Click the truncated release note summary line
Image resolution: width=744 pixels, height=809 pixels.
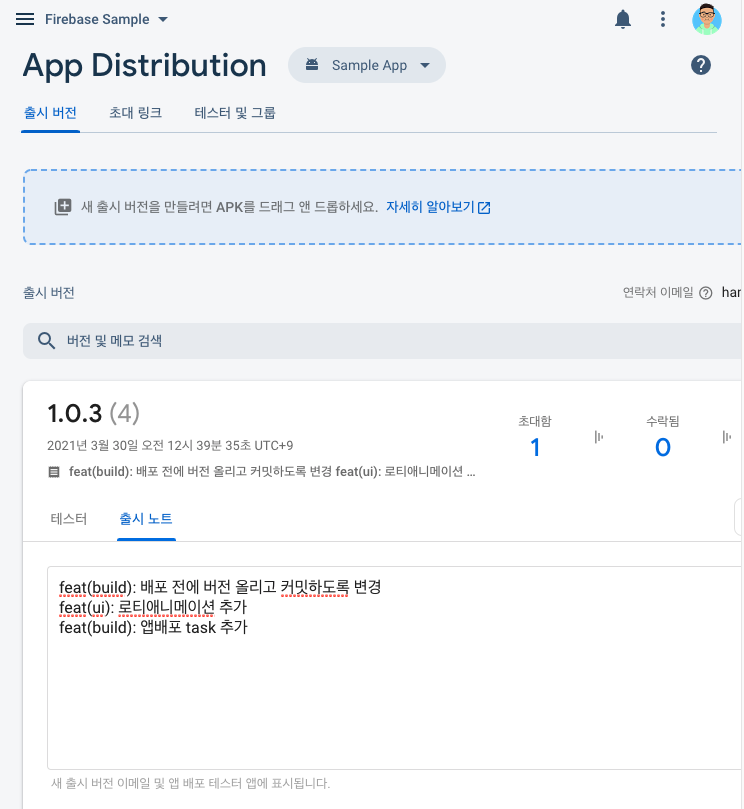click(x=272, y=472)
